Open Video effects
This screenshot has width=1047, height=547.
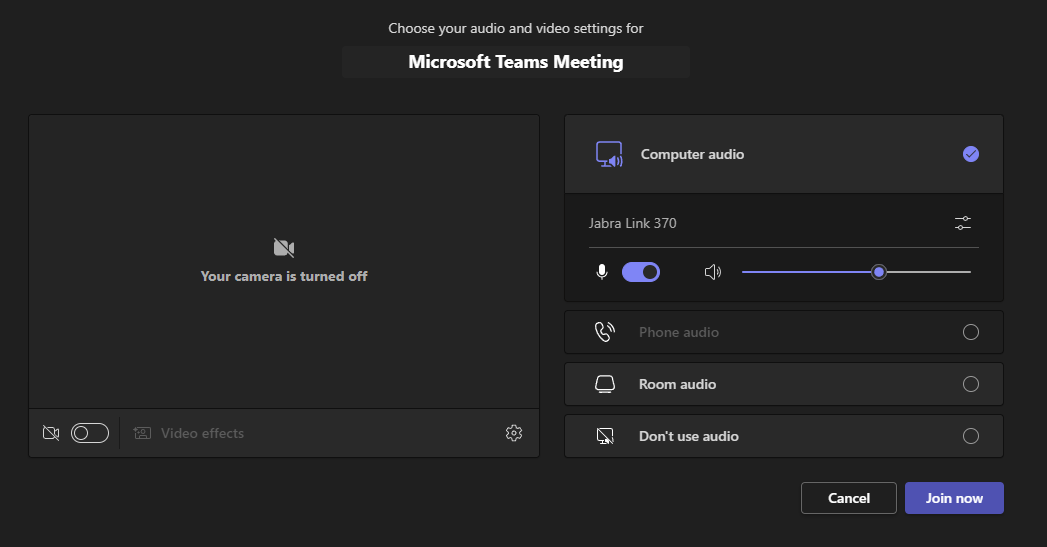coord(189,433)
